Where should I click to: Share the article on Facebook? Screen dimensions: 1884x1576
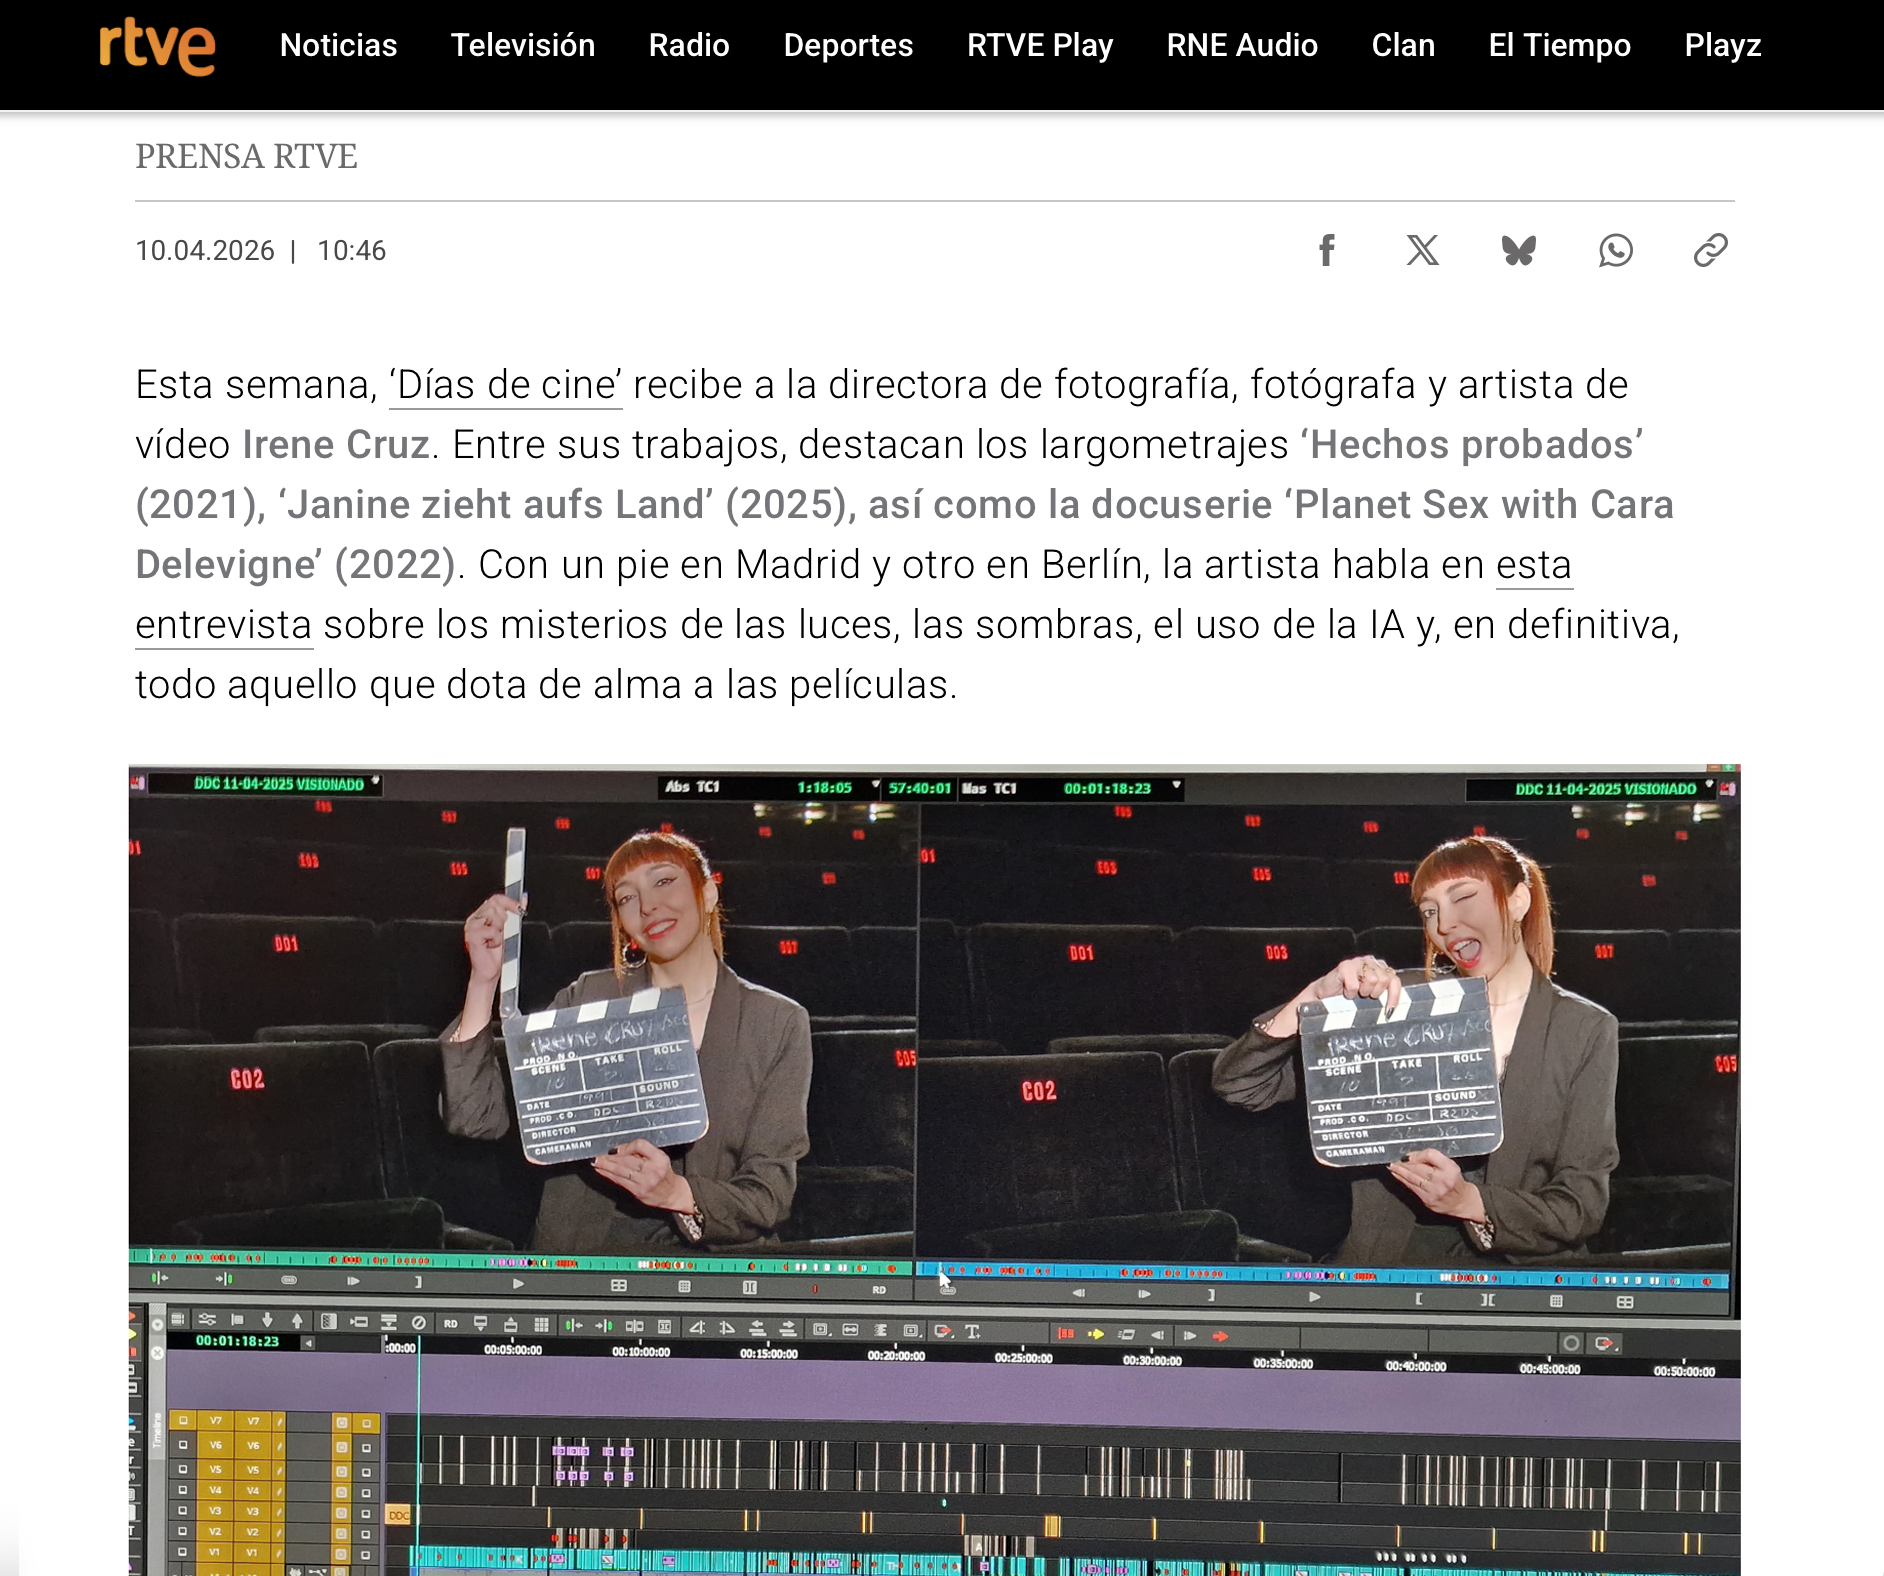click(x=1327, y=250)
